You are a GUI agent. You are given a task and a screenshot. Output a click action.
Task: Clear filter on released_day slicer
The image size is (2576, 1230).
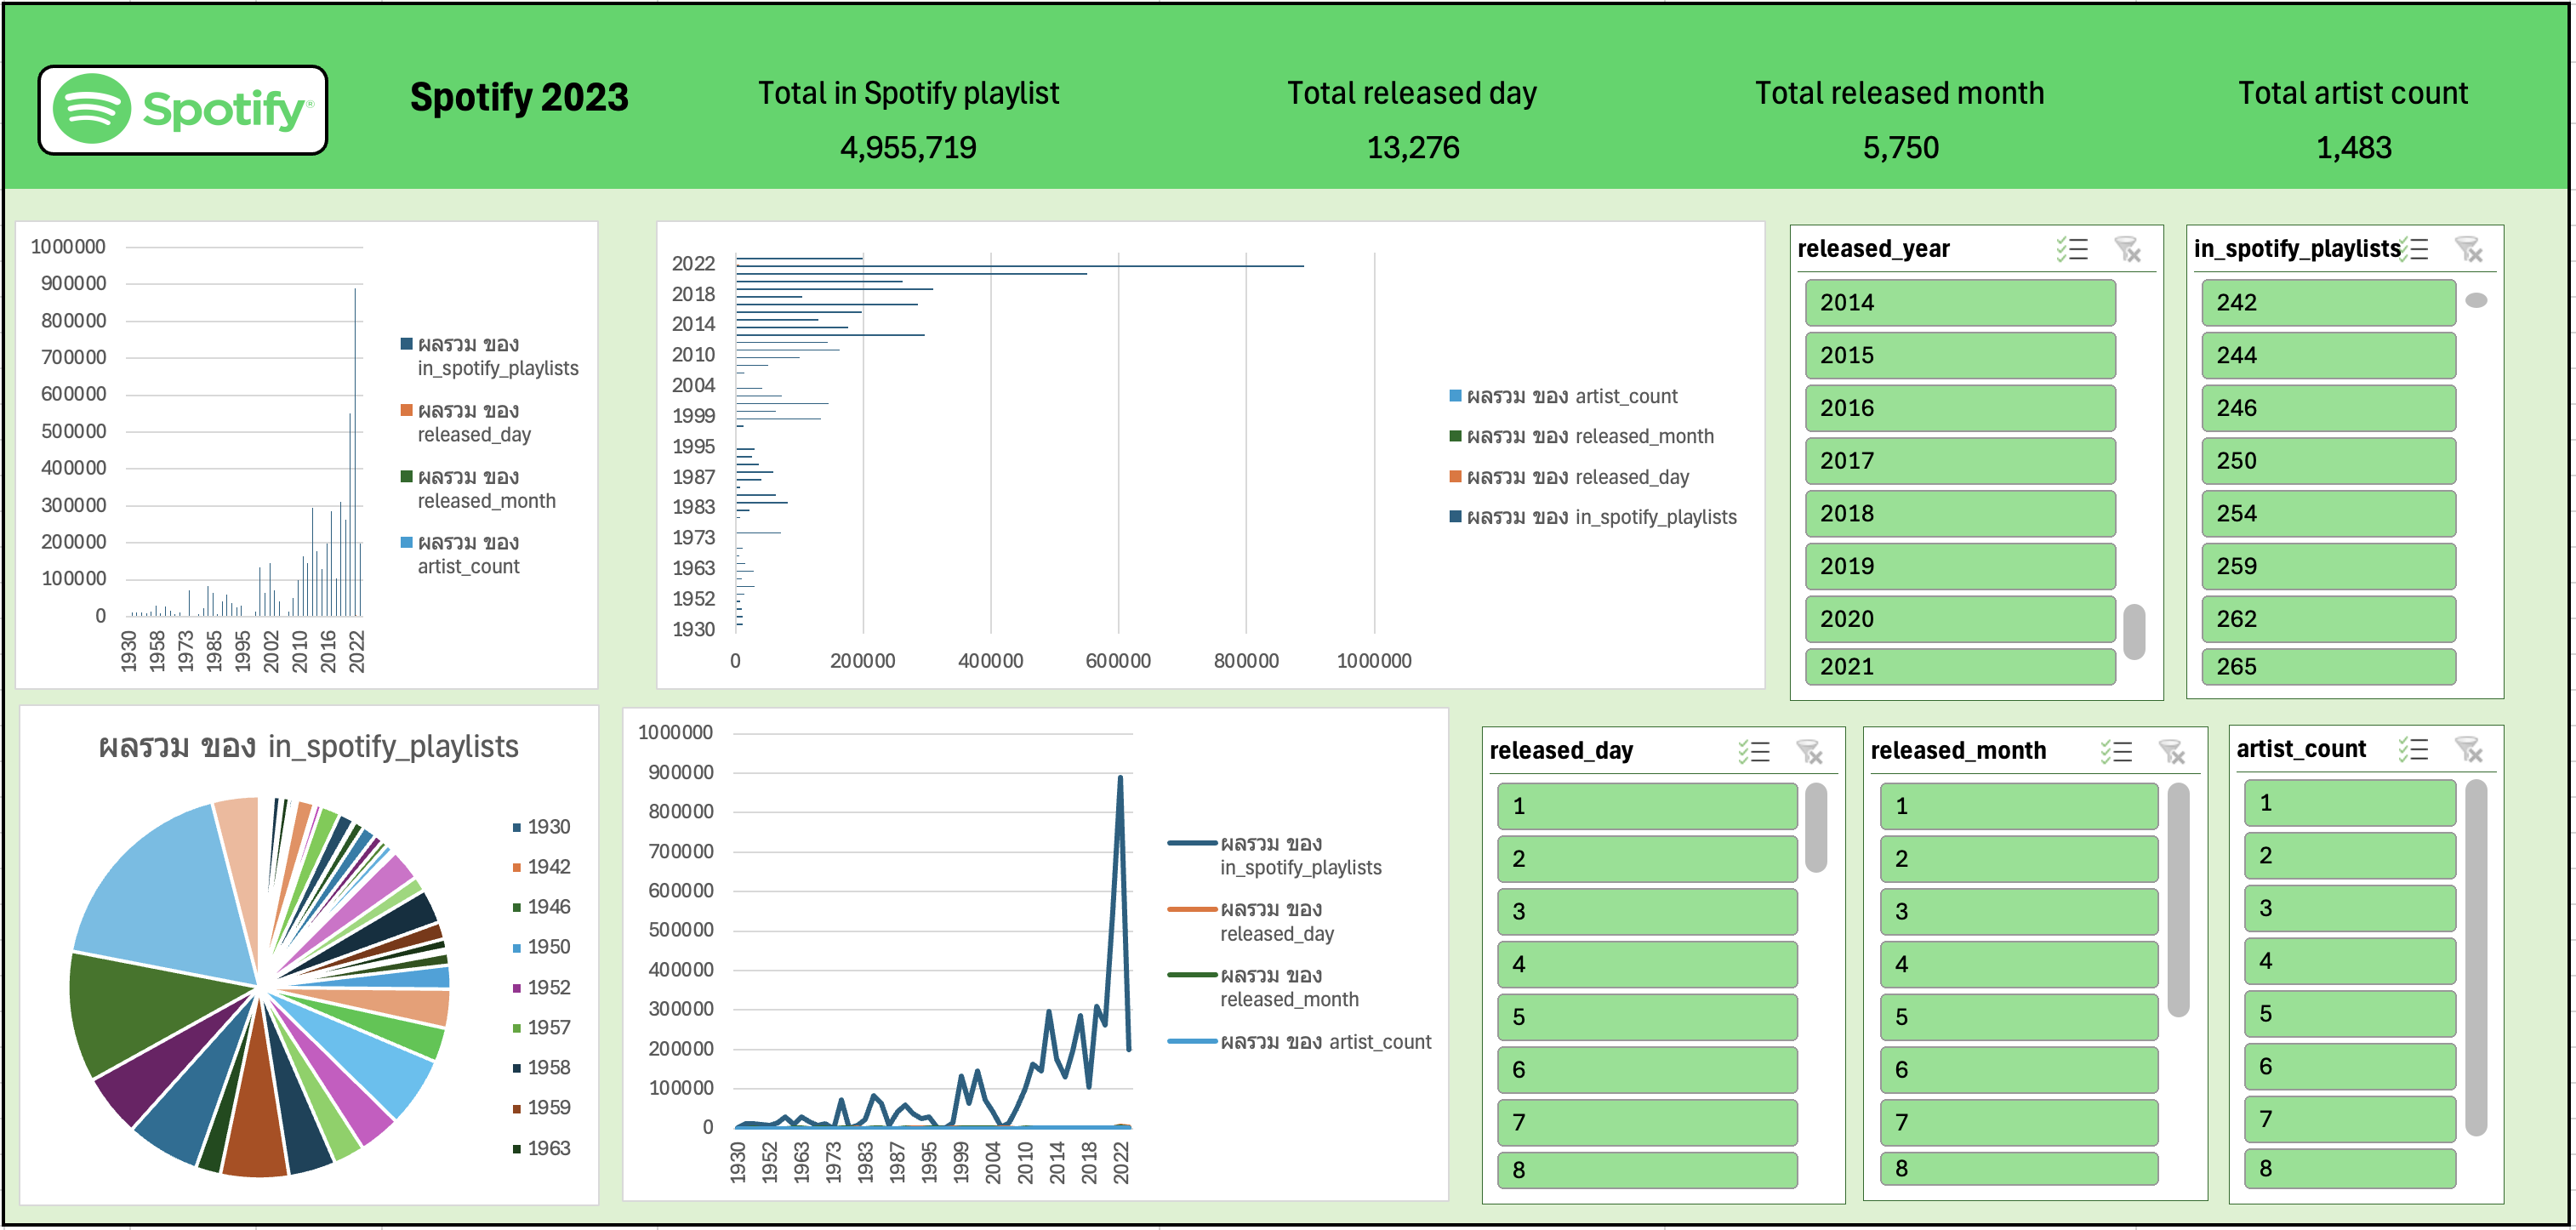(x=1810, y=752)
